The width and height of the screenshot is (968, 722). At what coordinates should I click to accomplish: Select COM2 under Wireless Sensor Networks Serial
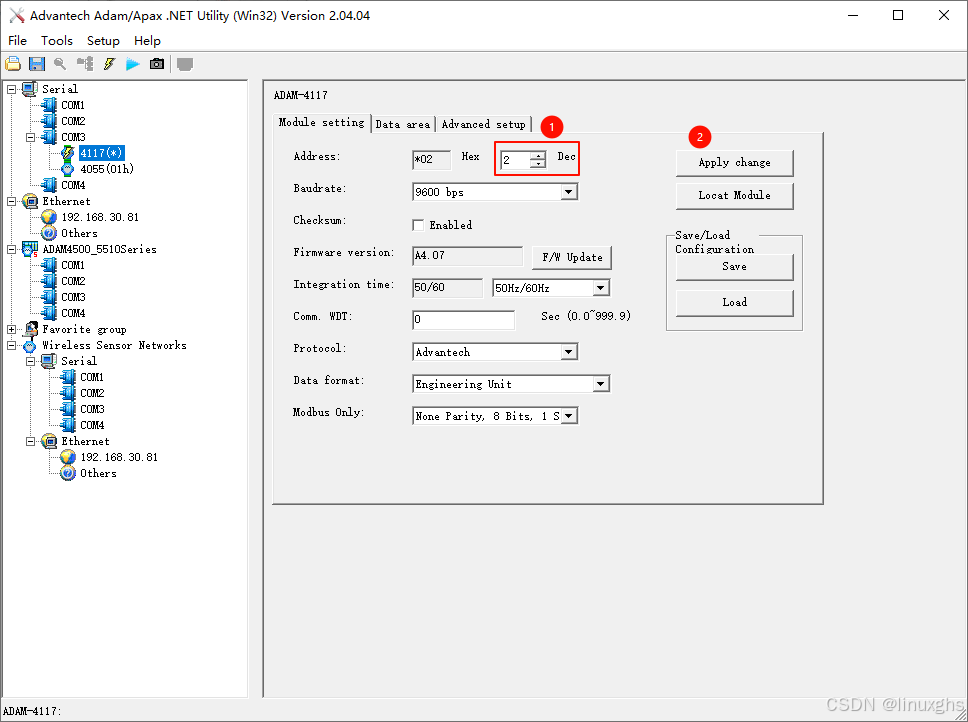(x=92, y=393)
